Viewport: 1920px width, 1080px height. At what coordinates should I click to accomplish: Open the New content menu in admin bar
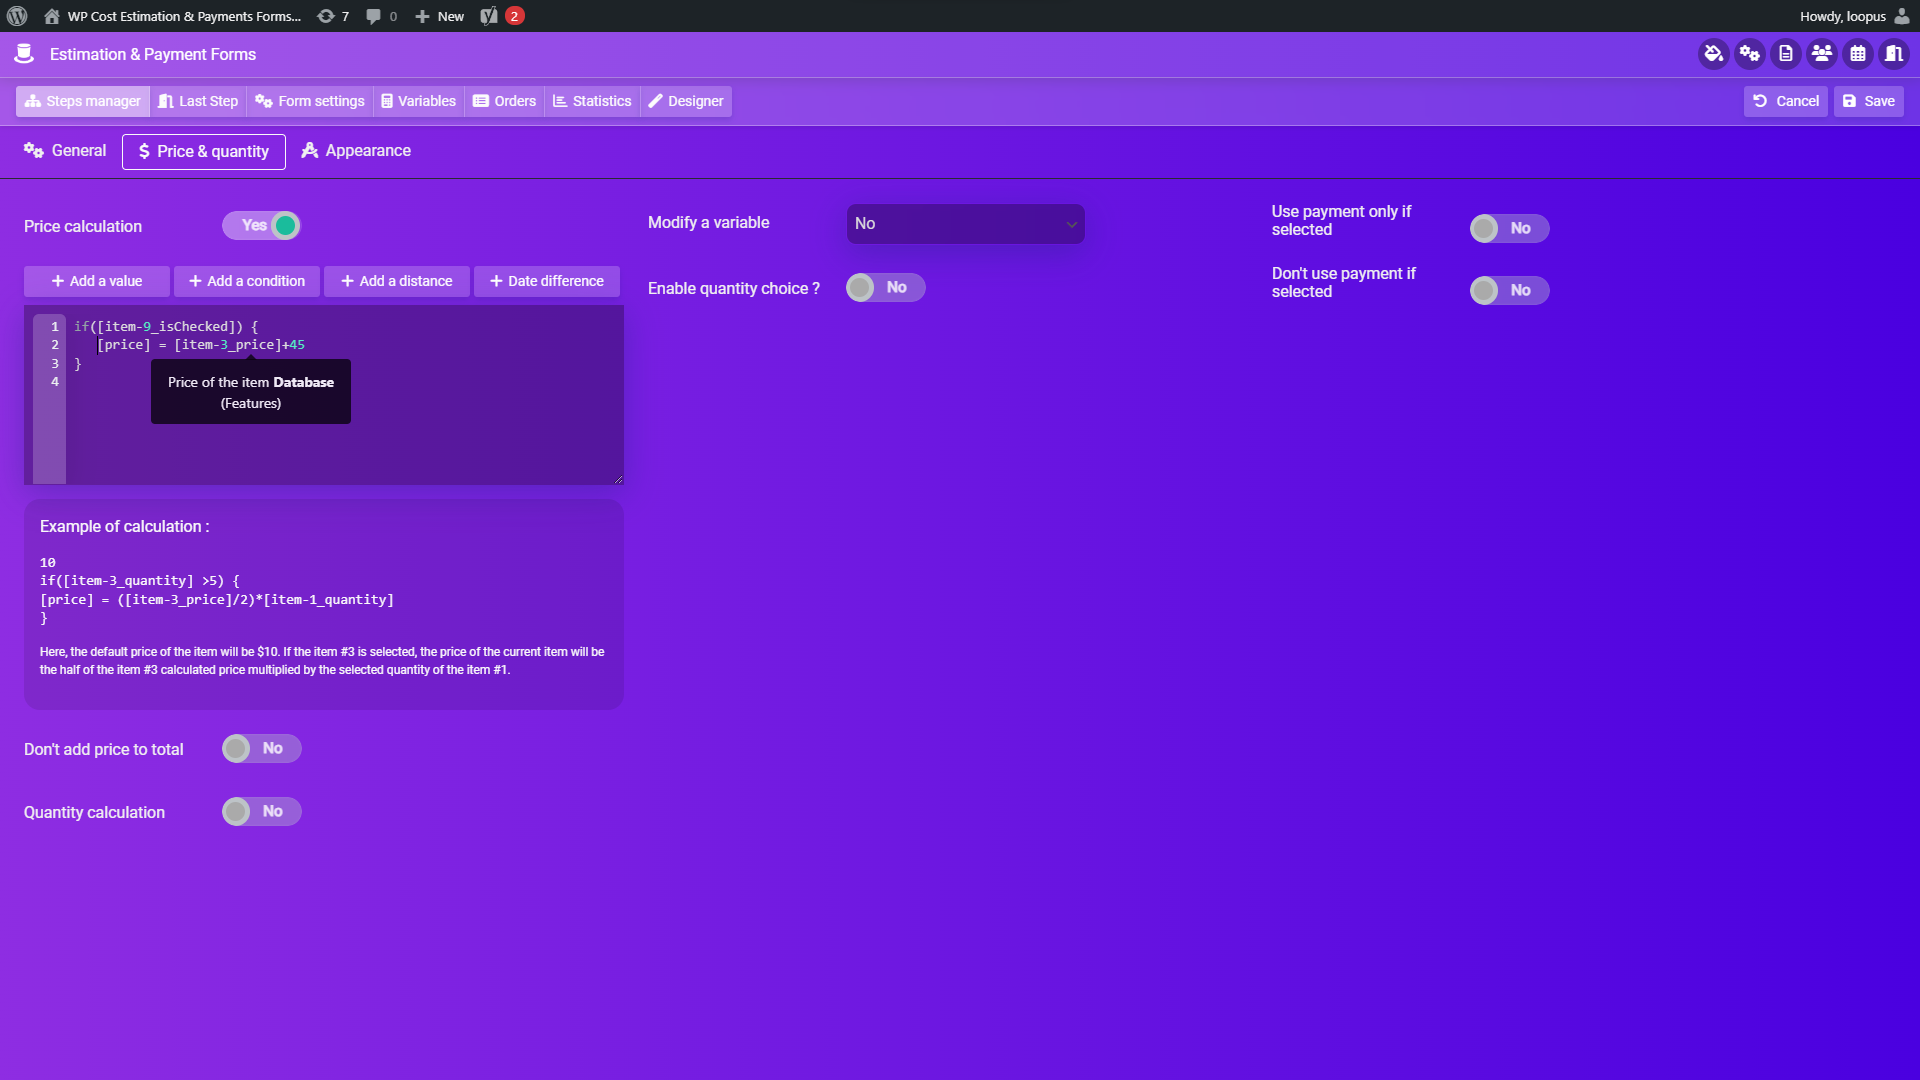coord(440,16)
